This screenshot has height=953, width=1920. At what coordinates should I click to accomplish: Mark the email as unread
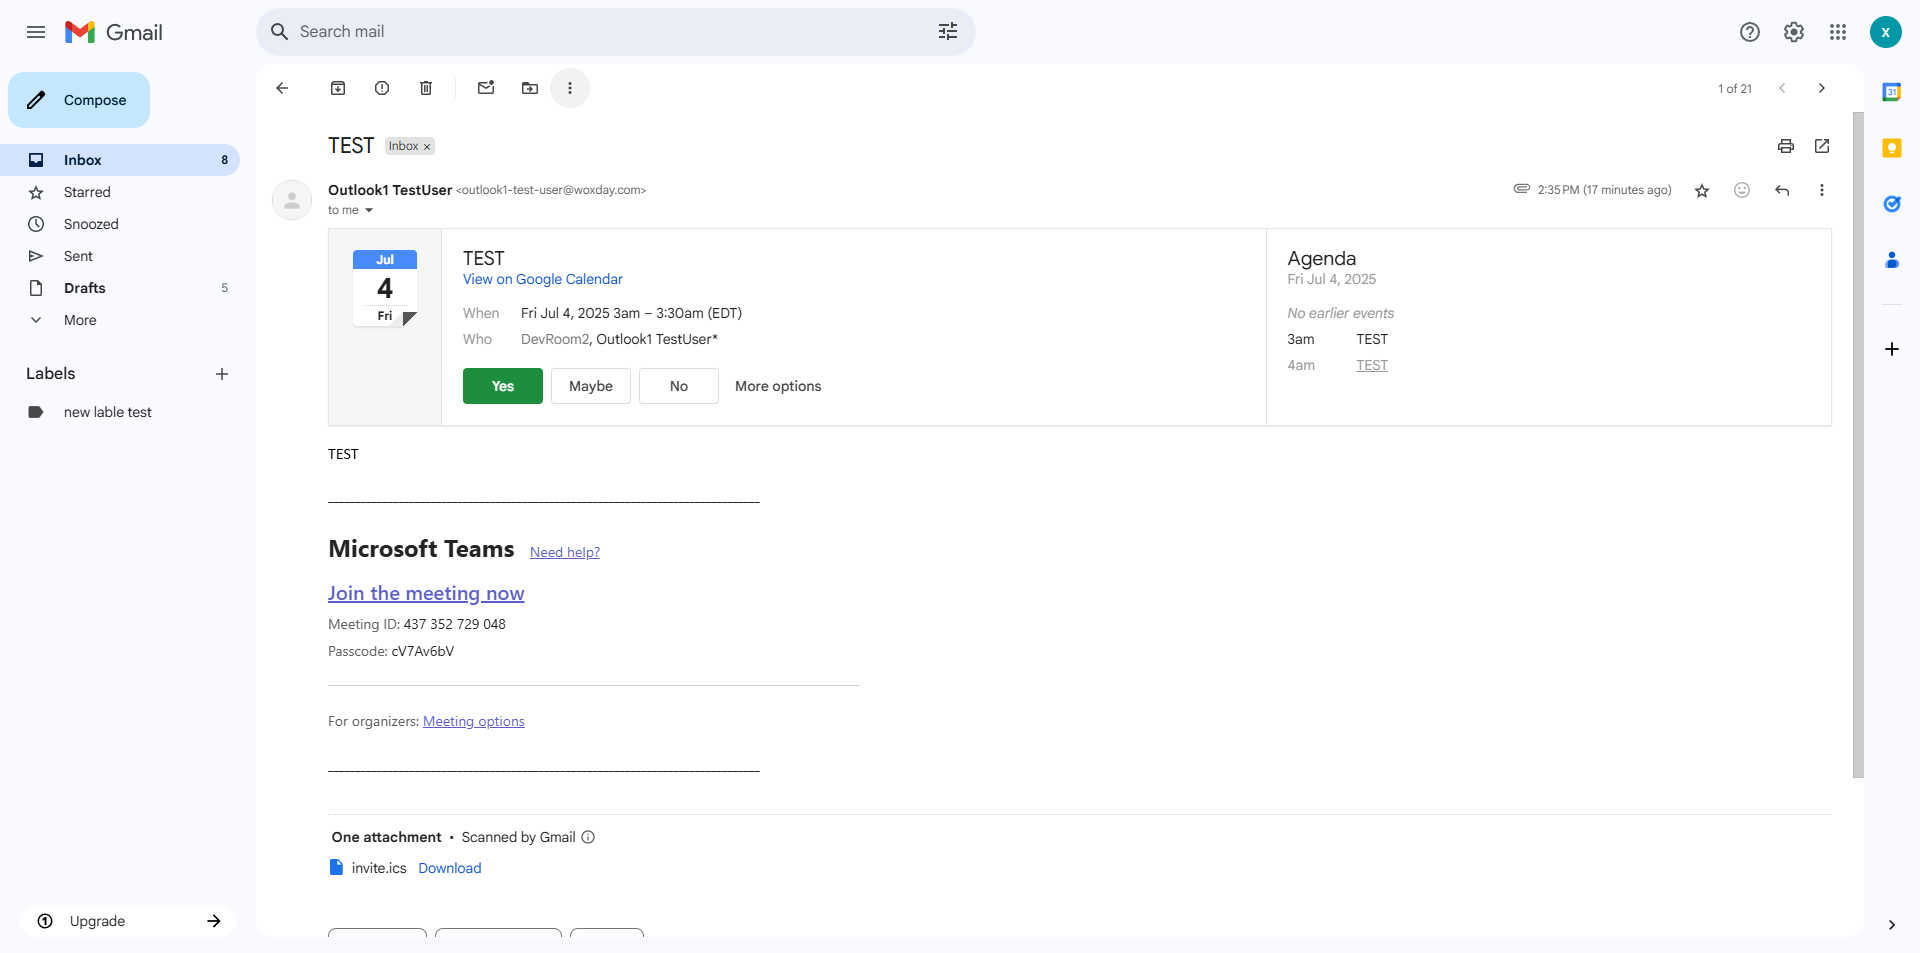pyautogui.click(x=486, y=88)
